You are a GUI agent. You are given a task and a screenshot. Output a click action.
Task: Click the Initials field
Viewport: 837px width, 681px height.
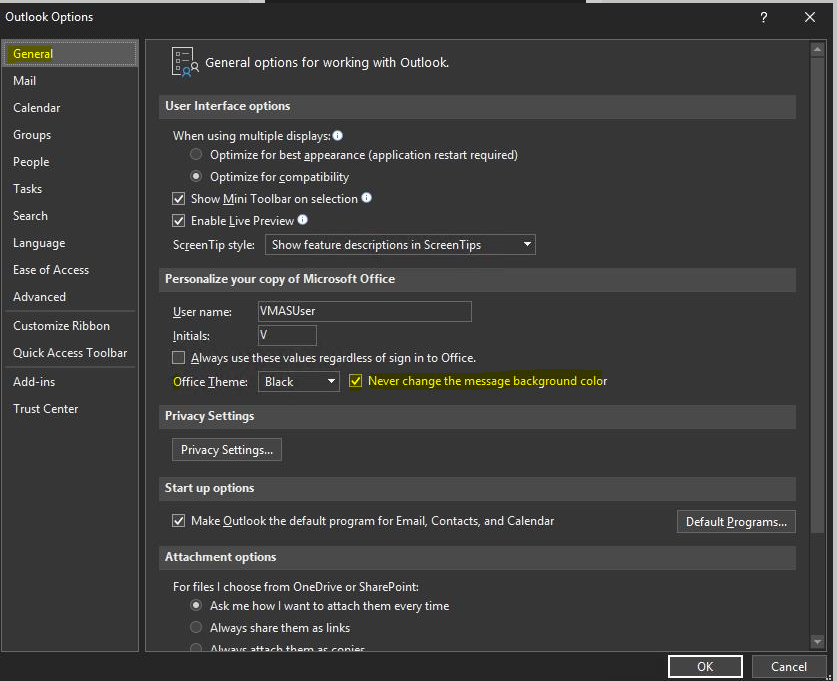287,336
